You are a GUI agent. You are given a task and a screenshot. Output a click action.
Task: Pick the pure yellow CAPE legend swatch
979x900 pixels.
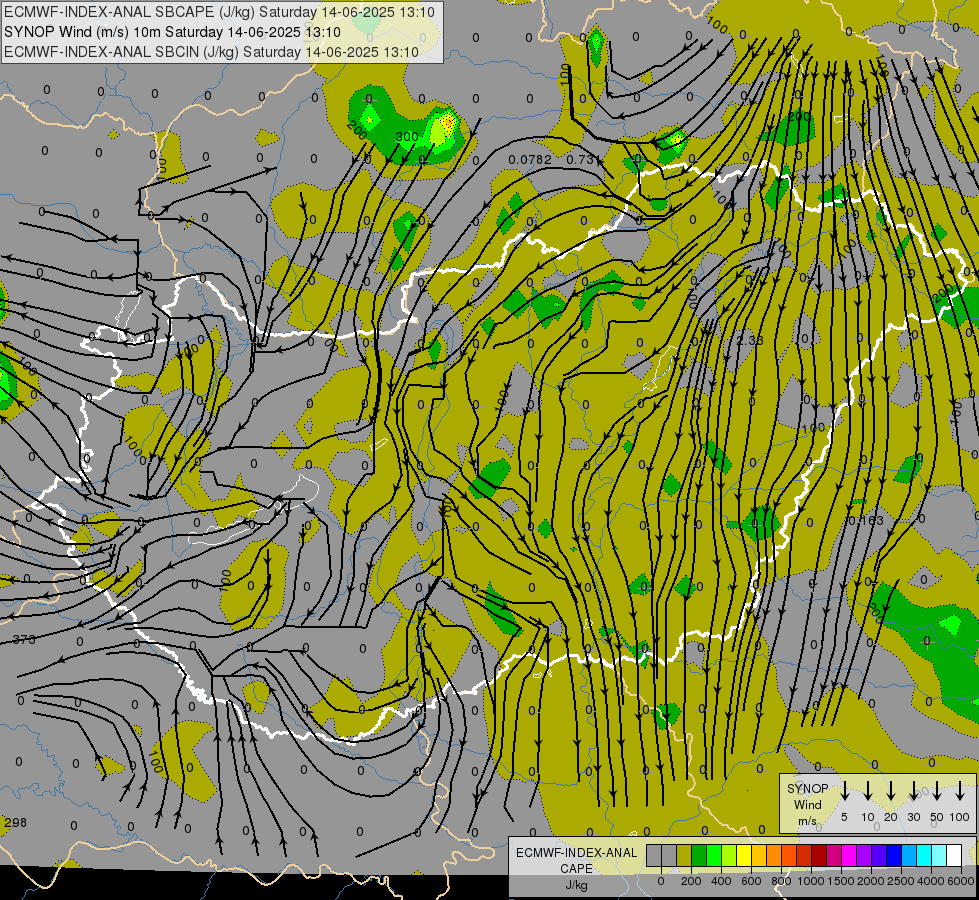[744, 856]
